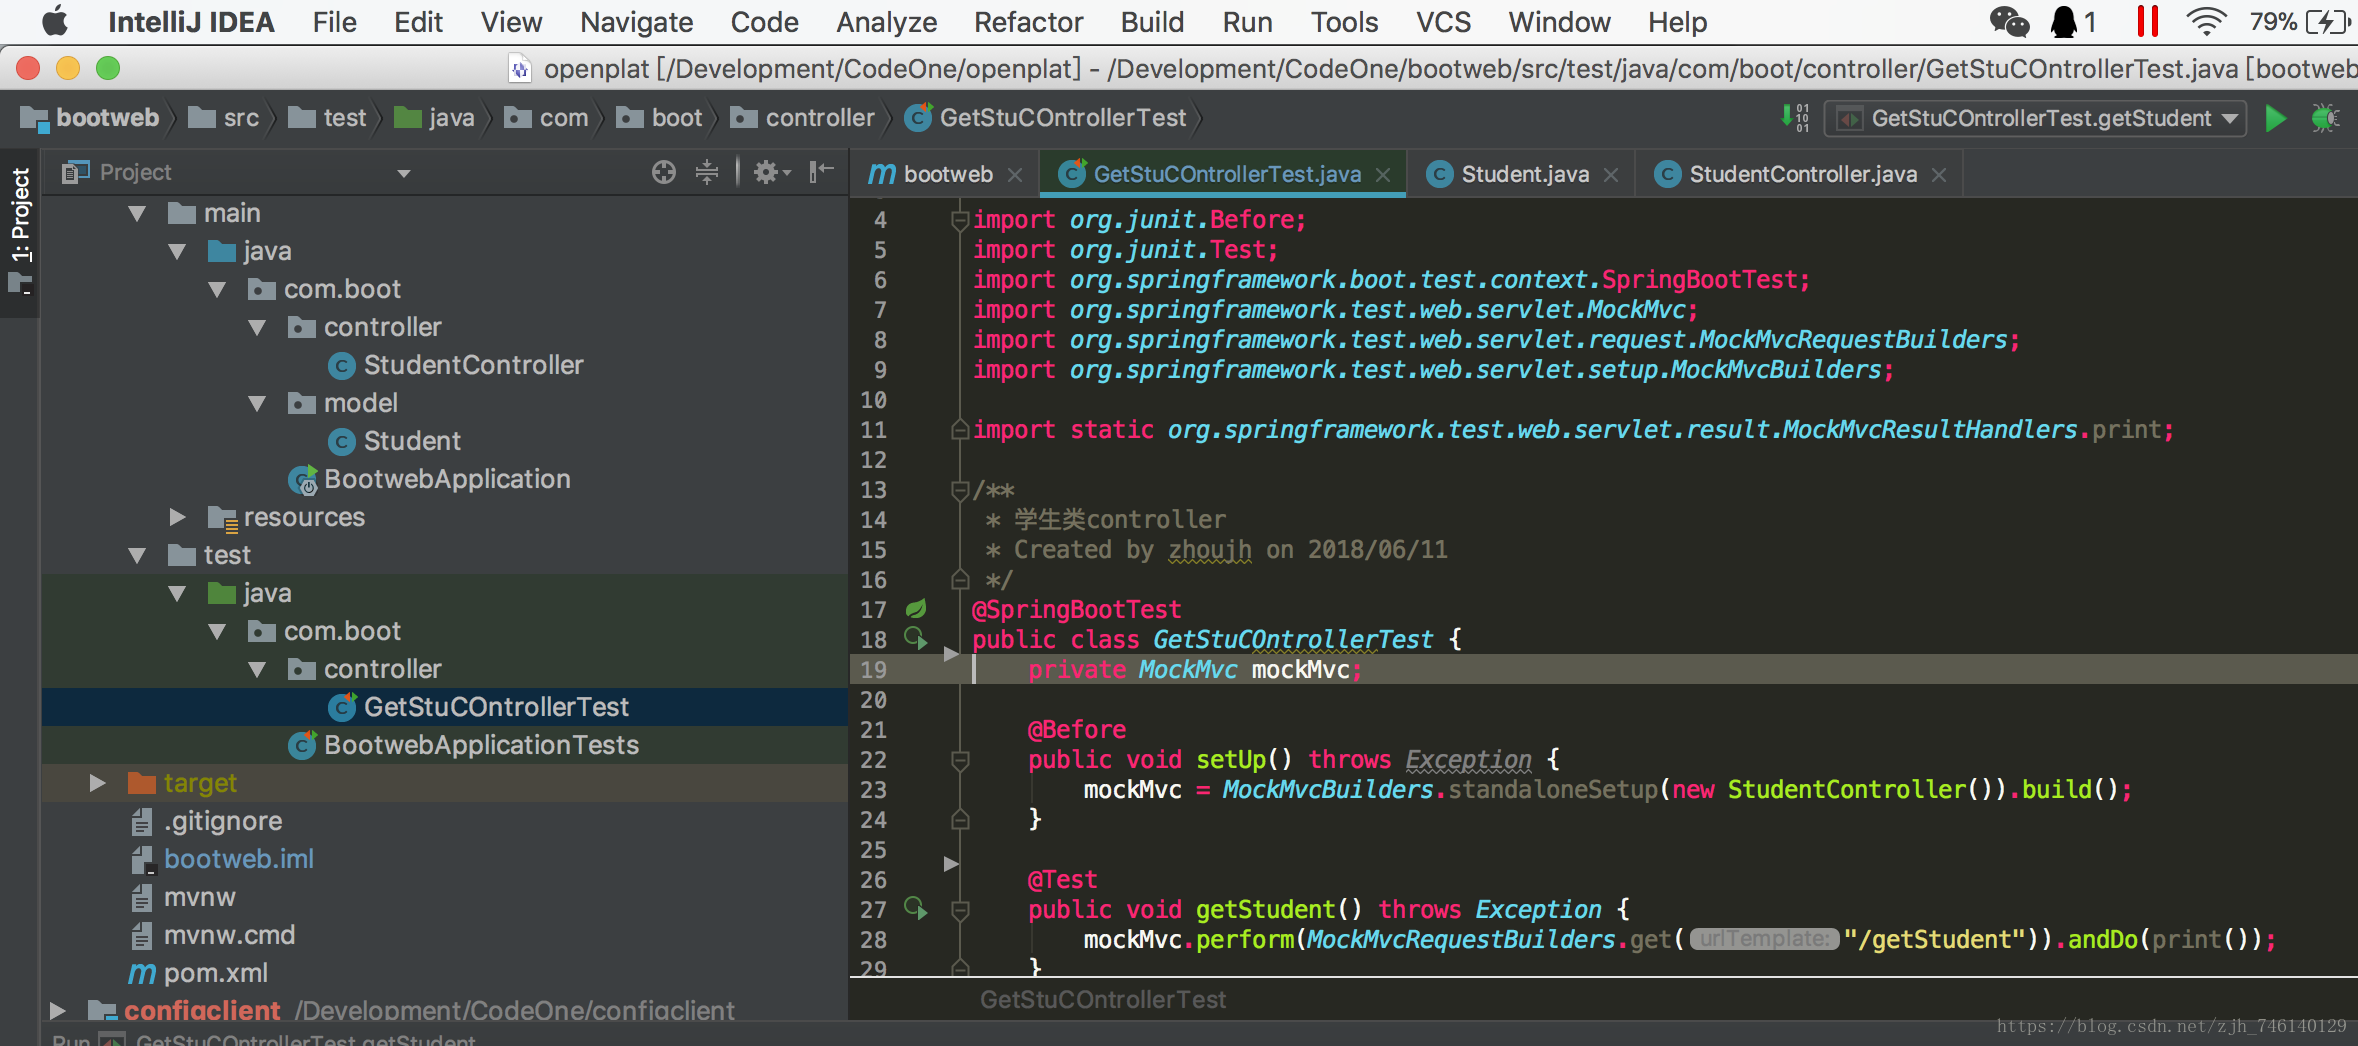The image size is (2358, 1046).
Task: Open Project panel settings gear
Action: click(x=771, y=172)
